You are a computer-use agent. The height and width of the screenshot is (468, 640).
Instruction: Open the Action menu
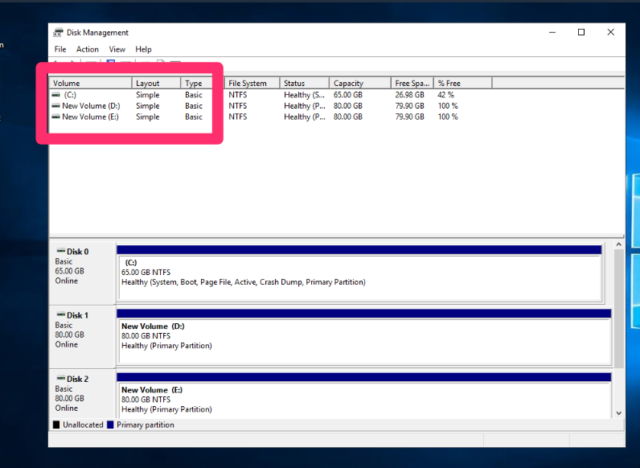click(x=87, y=49)
